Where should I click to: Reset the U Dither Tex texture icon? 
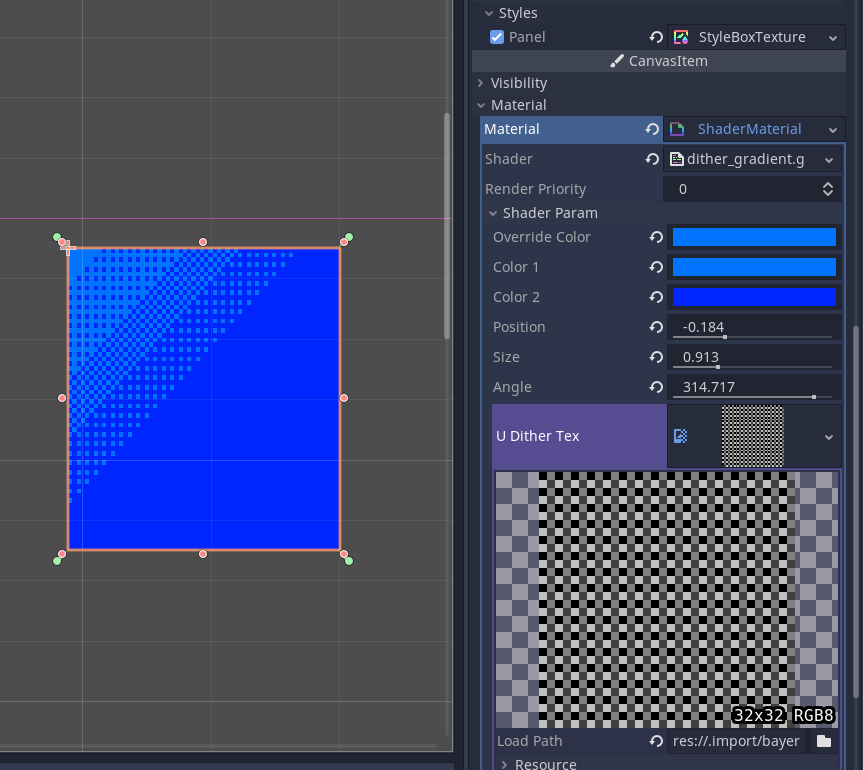681,436
